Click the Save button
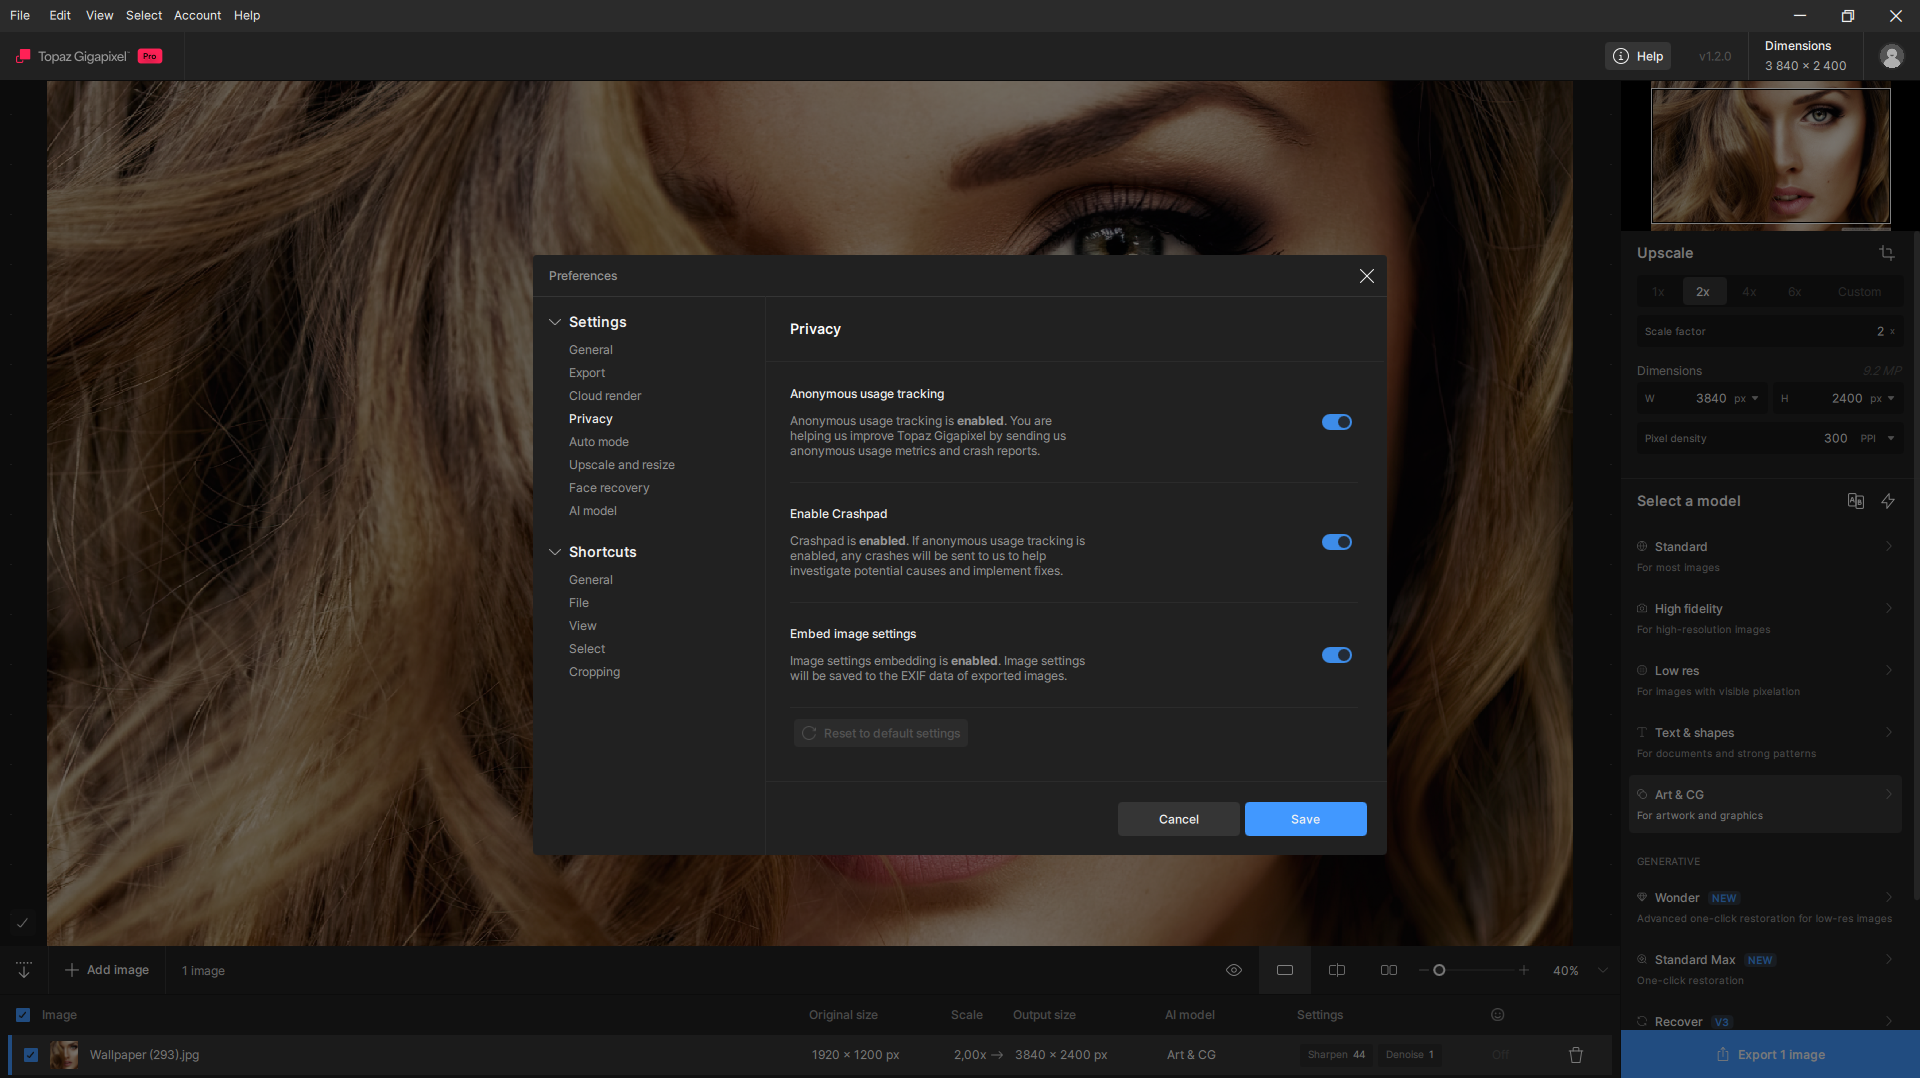The image size is (1920, 1080). (x=1305, y=819)
